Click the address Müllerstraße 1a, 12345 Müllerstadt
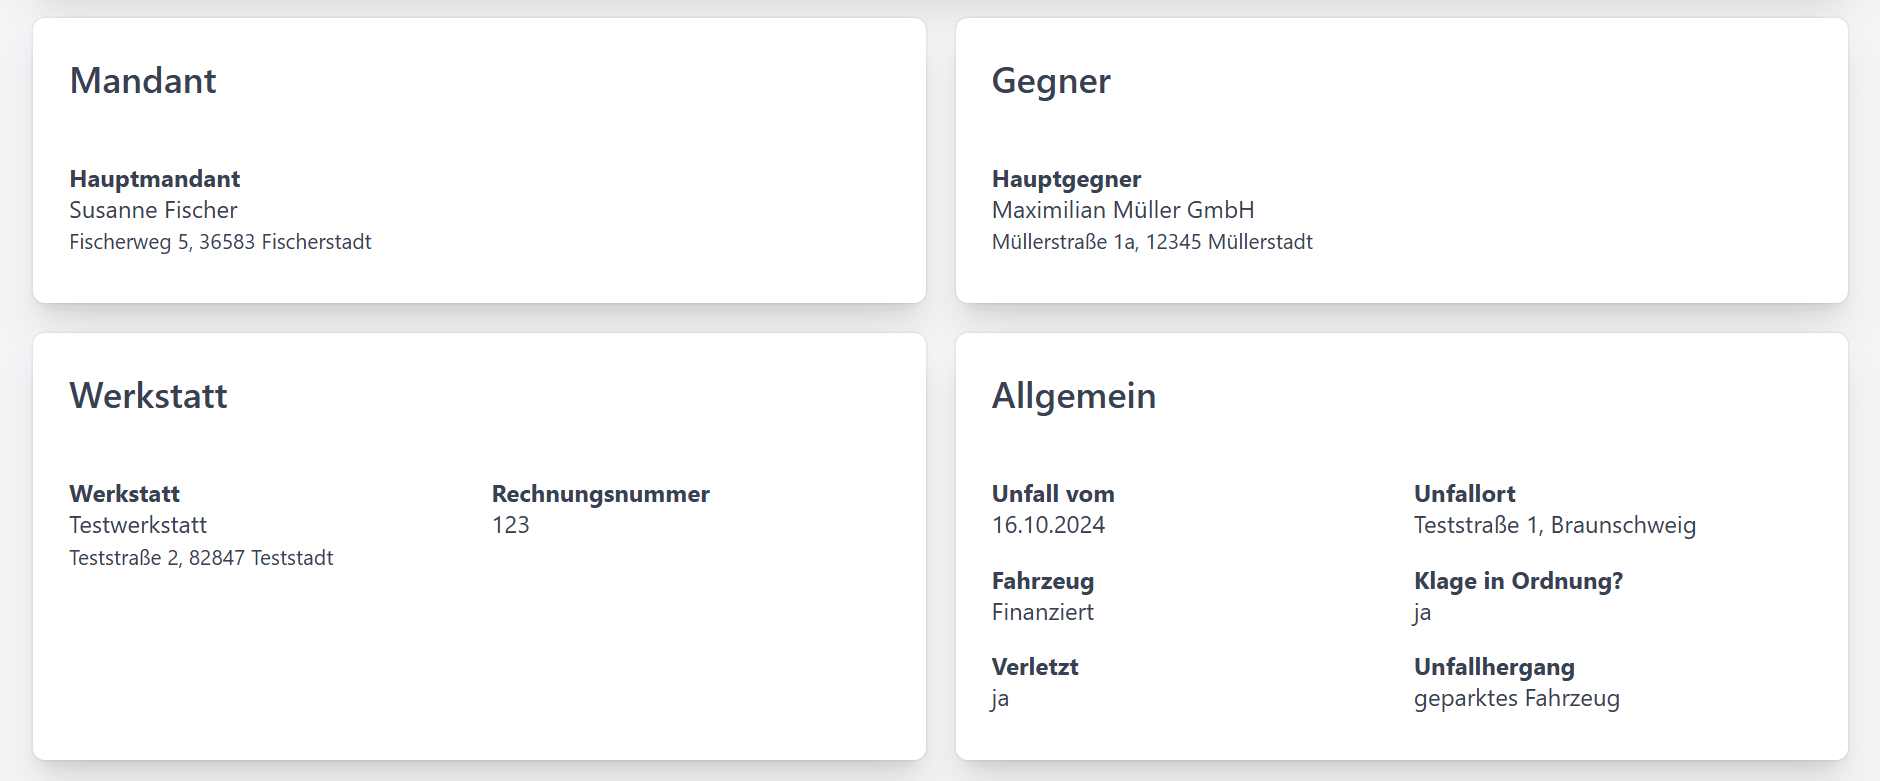This screenshot has height=781, width=1880. click(1151, 242)
